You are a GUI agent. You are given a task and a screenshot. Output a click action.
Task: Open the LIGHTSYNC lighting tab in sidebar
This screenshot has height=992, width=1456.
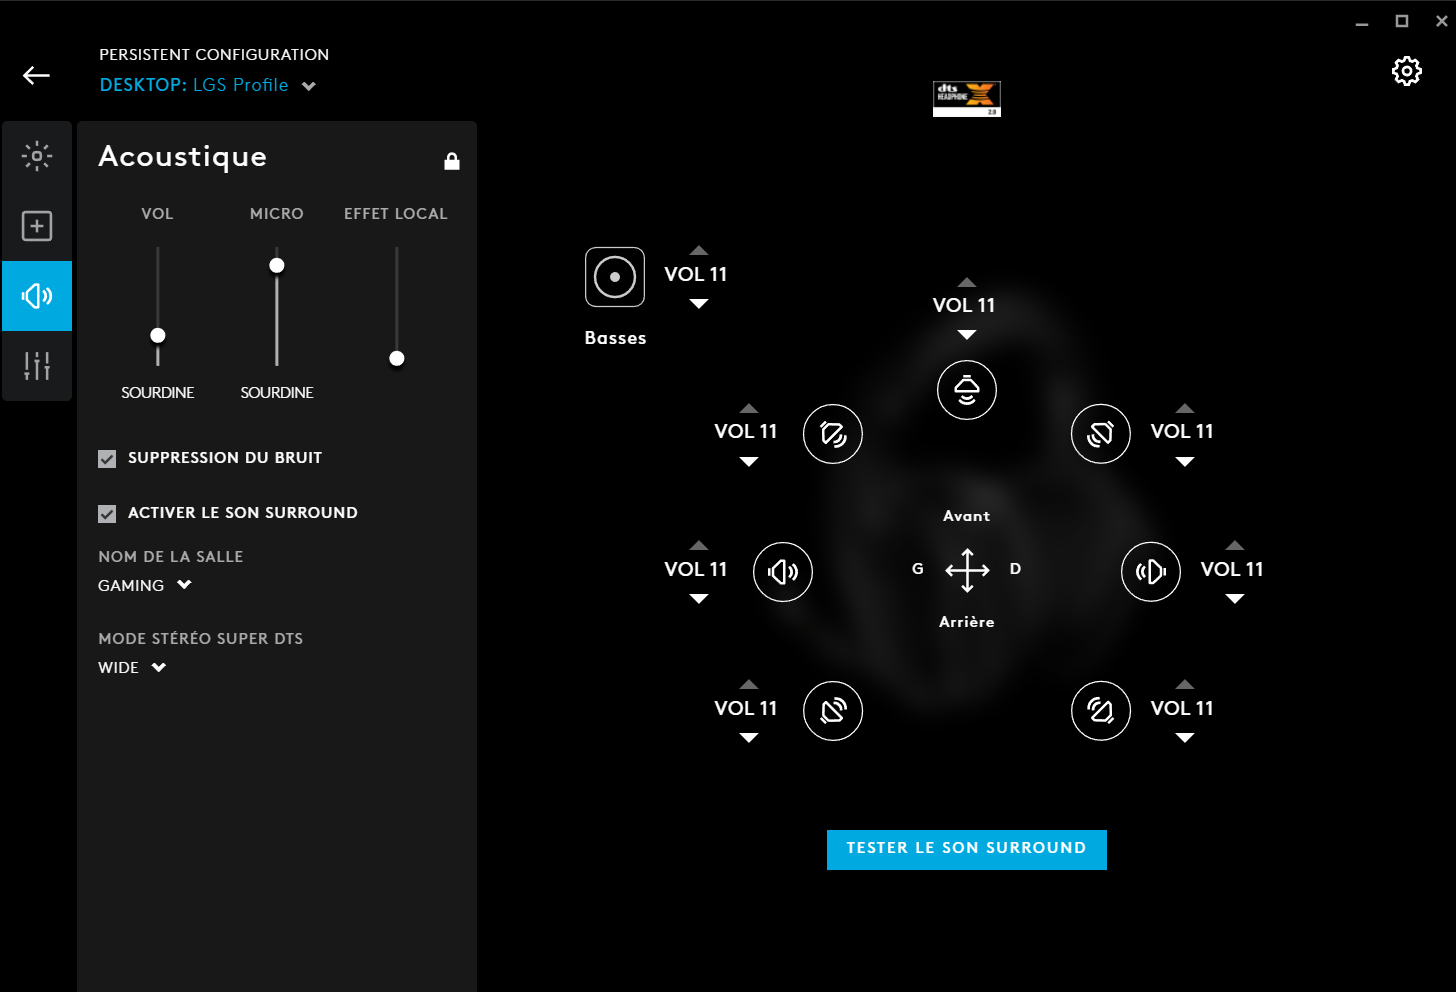[x=37, y=156]
